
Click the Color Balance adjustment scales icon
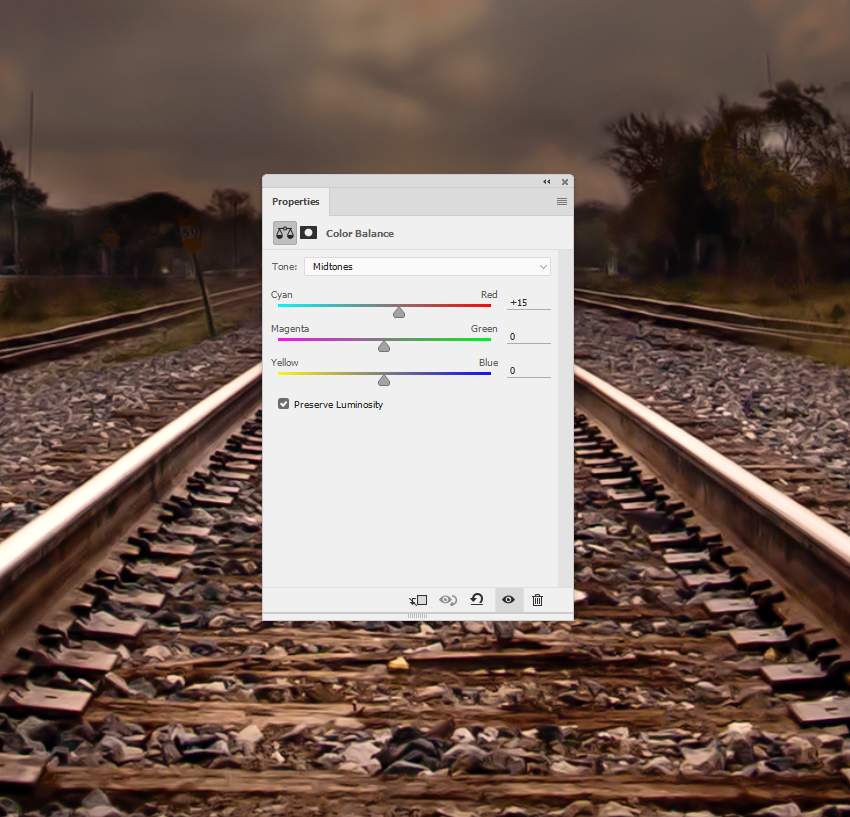(285, 233)
